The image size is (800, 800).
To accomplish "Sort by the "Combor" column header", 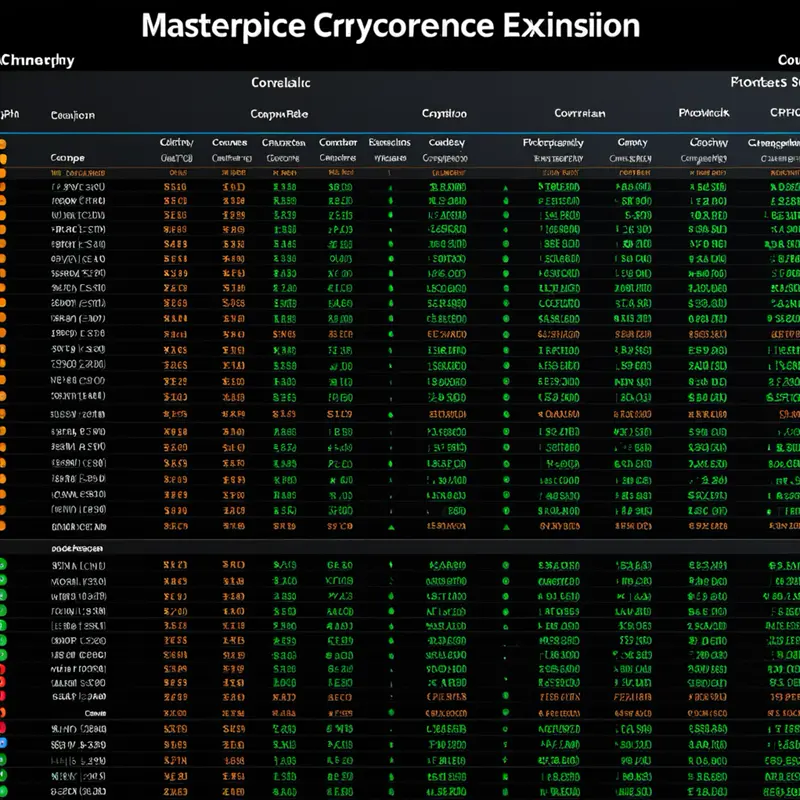I will click(x=338, y=142).
